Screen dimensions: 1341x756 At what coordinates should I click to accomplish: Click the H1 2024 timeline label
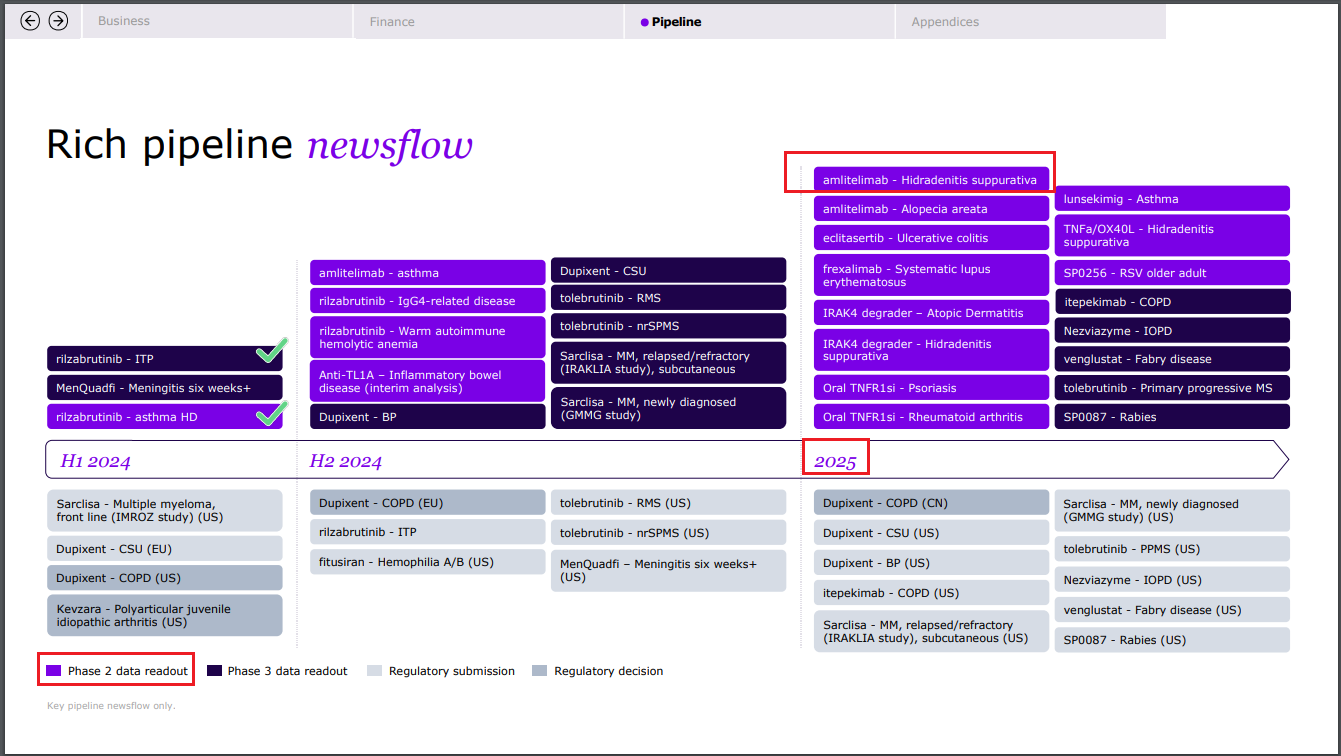point(96,461)
